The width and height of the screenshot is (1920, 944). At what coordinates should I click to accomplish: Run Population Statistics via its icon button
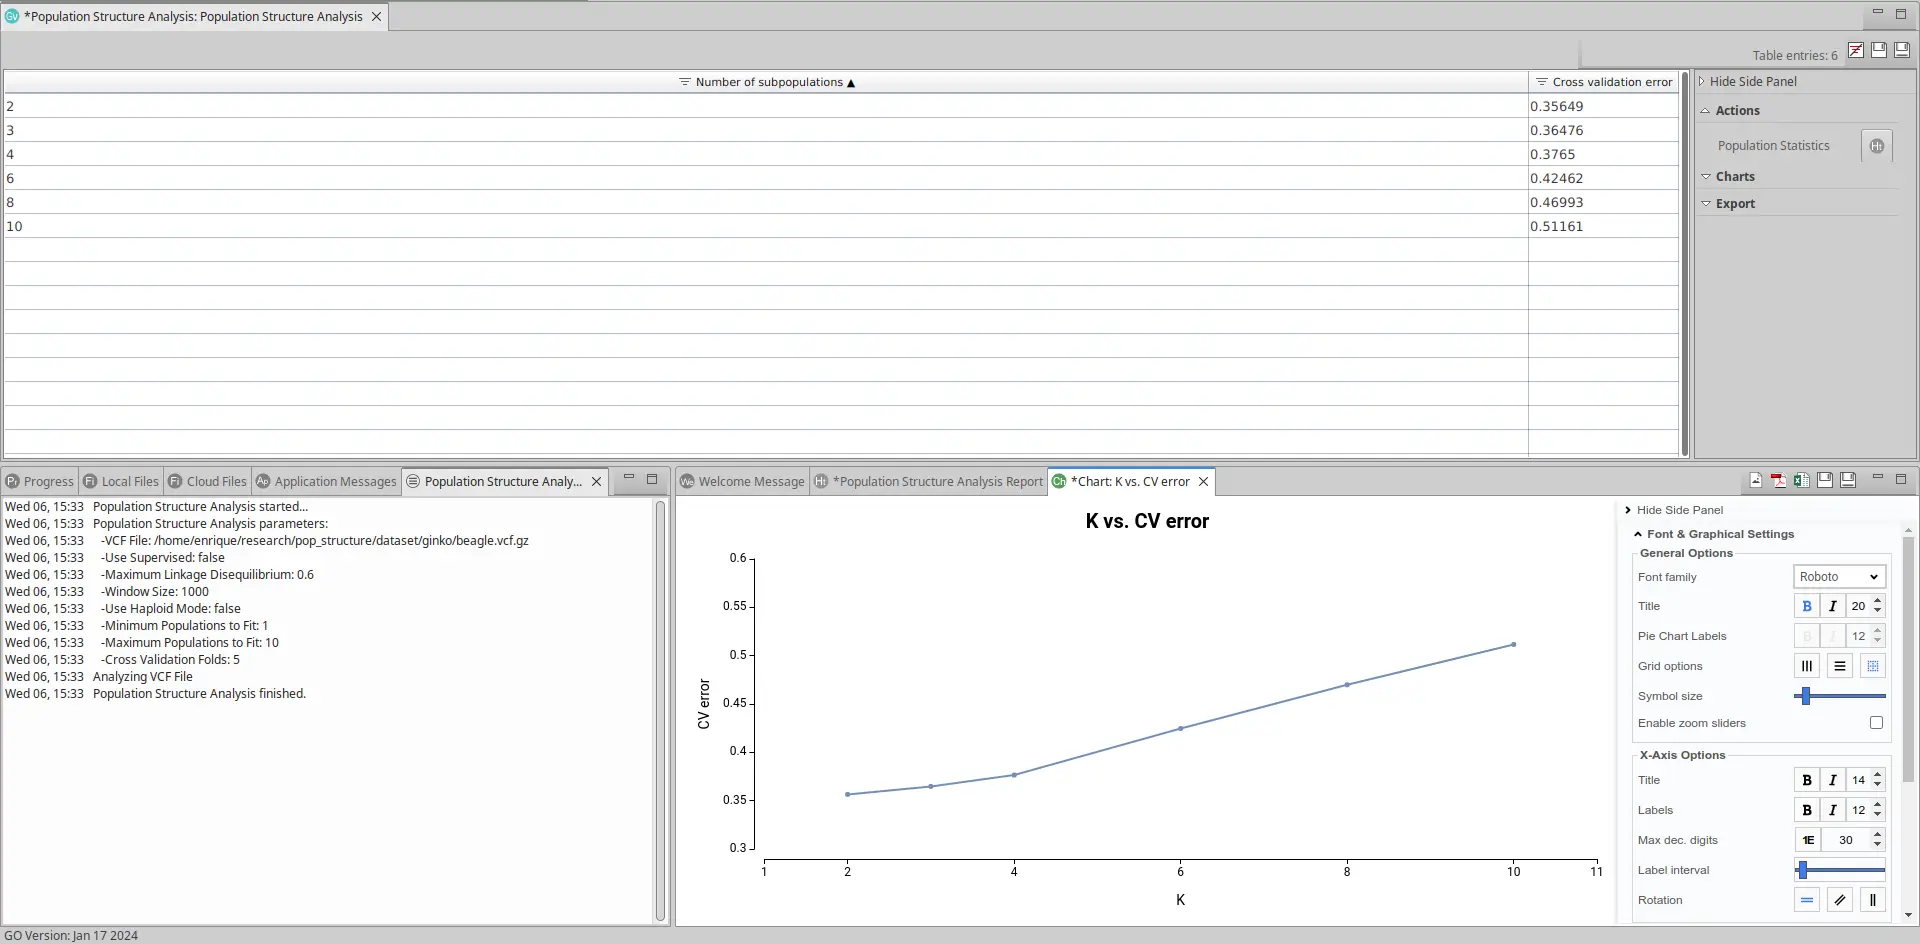point(1876,146)
